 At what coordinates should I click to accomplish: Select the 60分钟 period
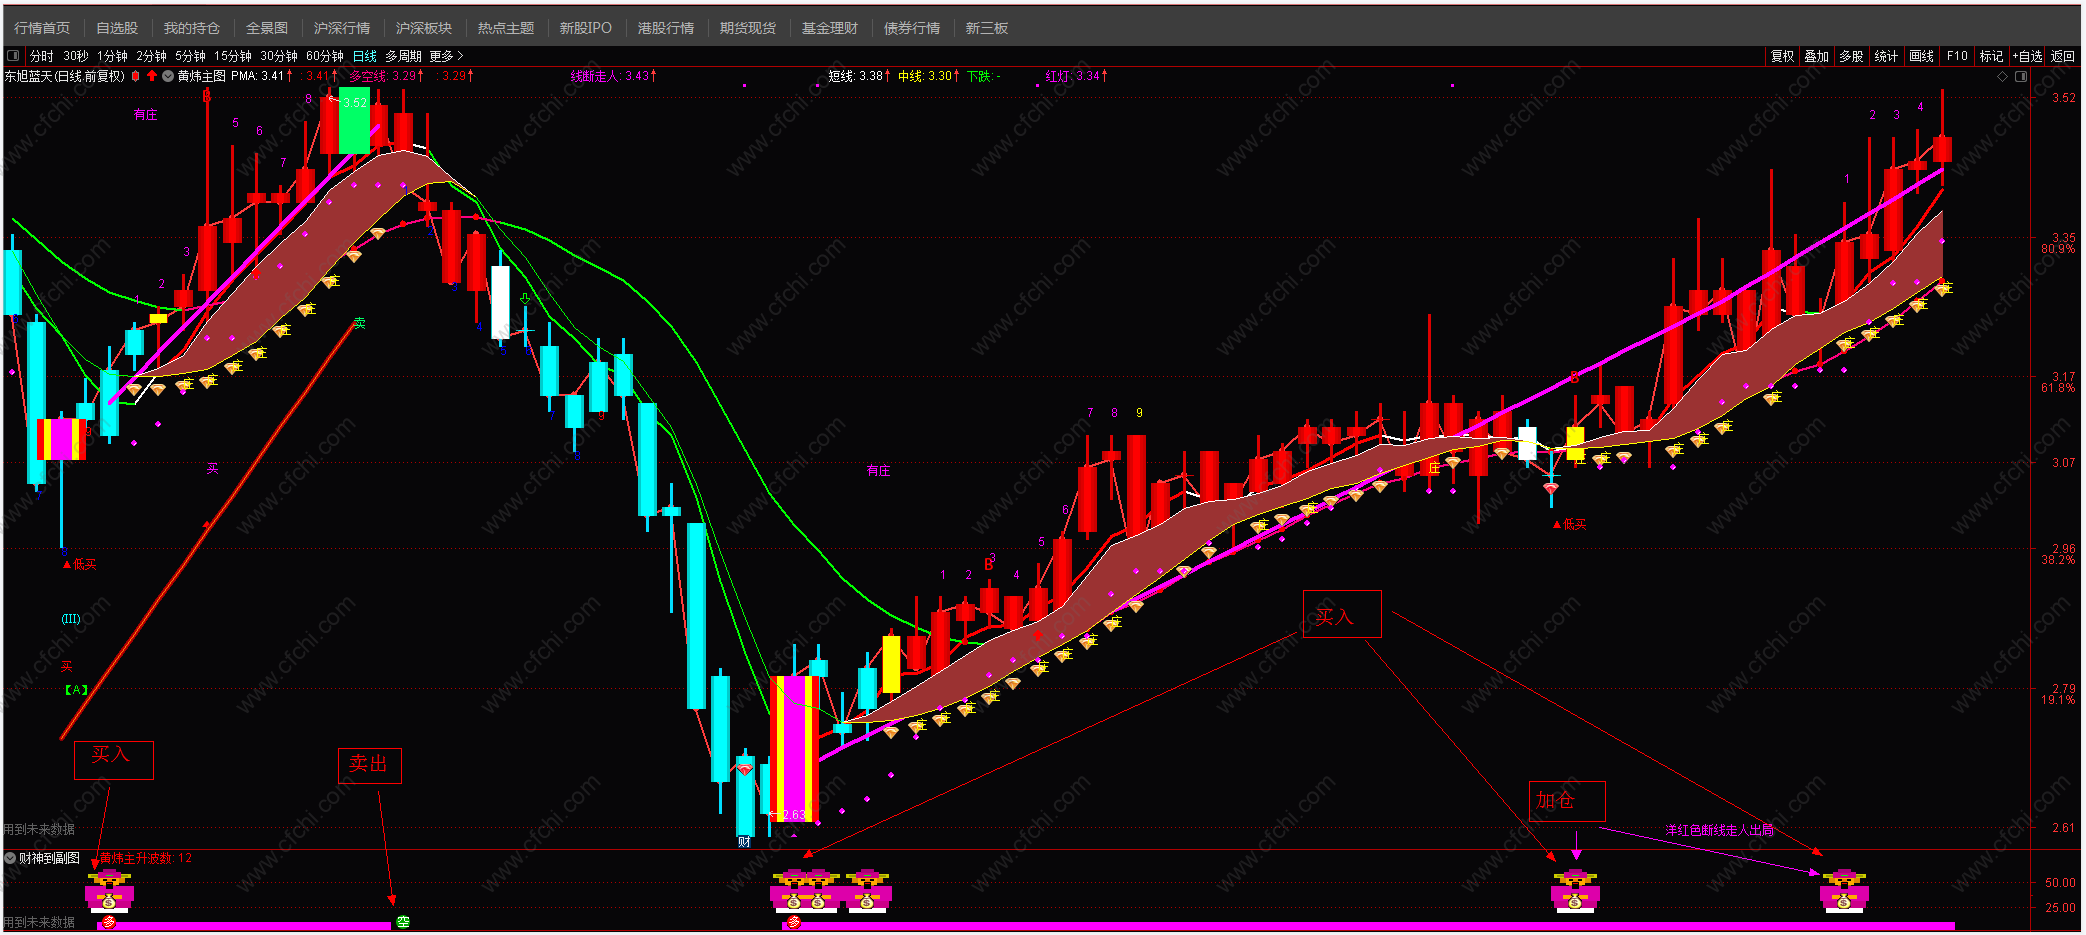coord(325,56)
